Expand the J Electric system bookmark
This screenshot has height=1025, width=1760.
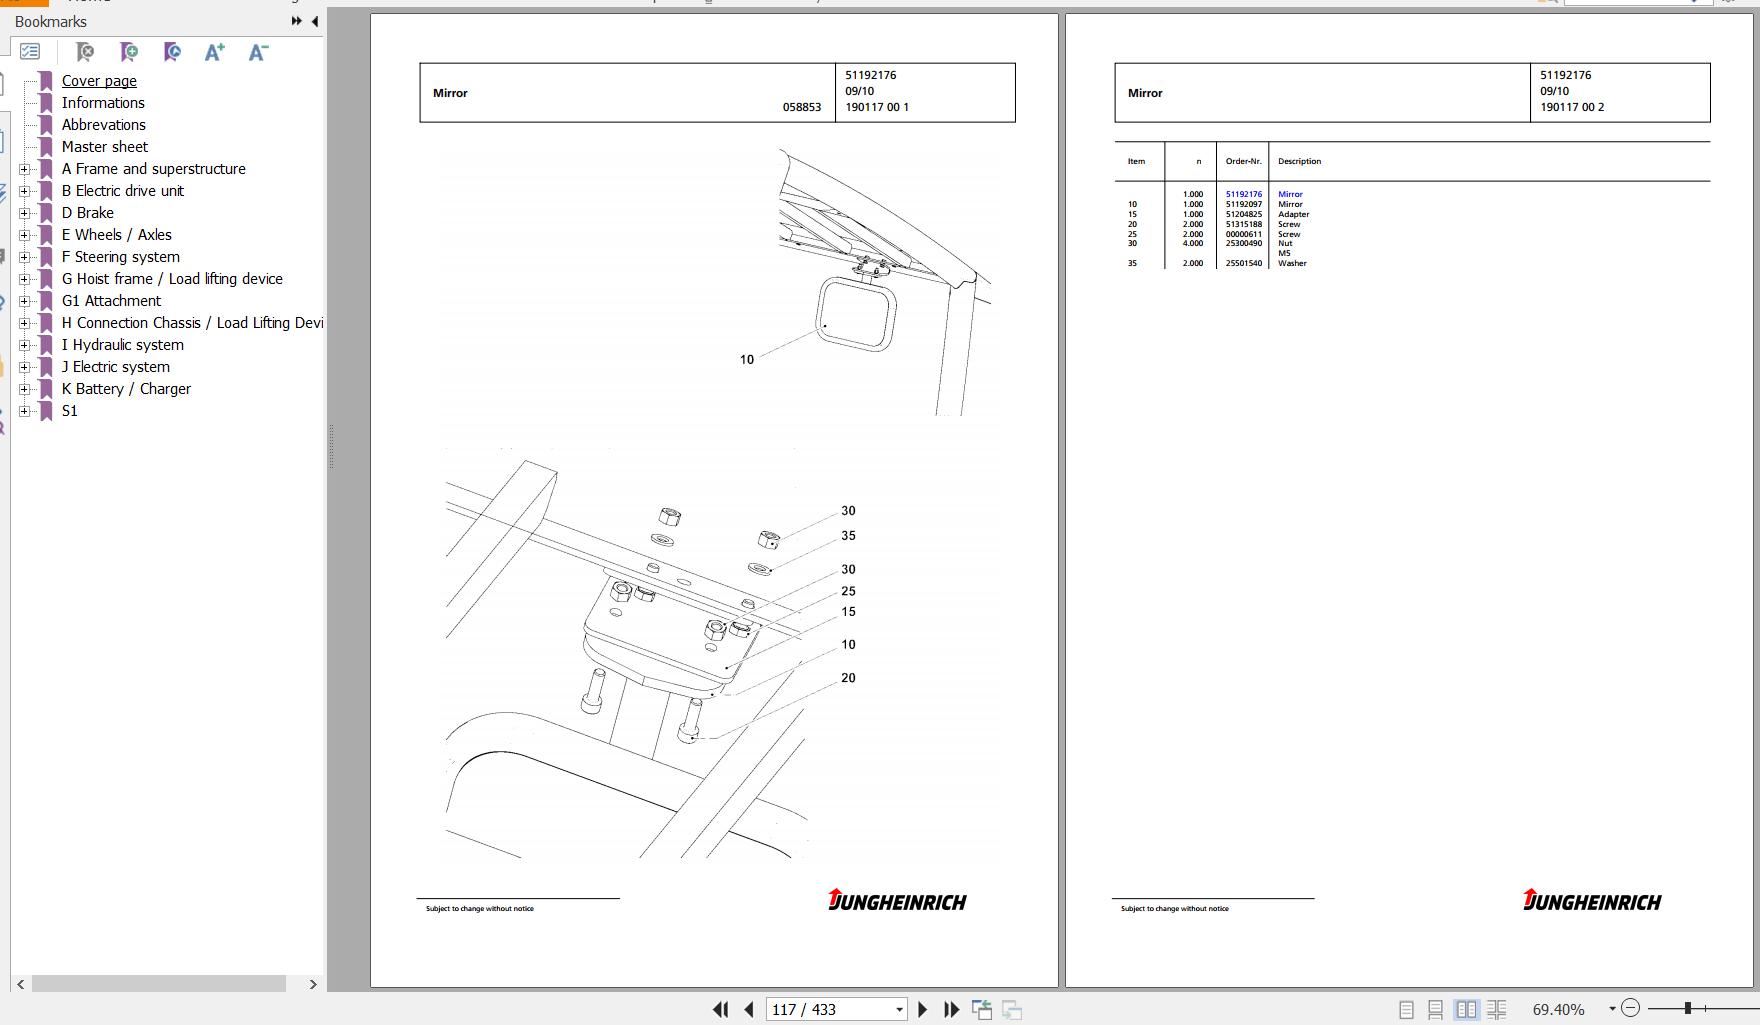(x=25, y=367)
